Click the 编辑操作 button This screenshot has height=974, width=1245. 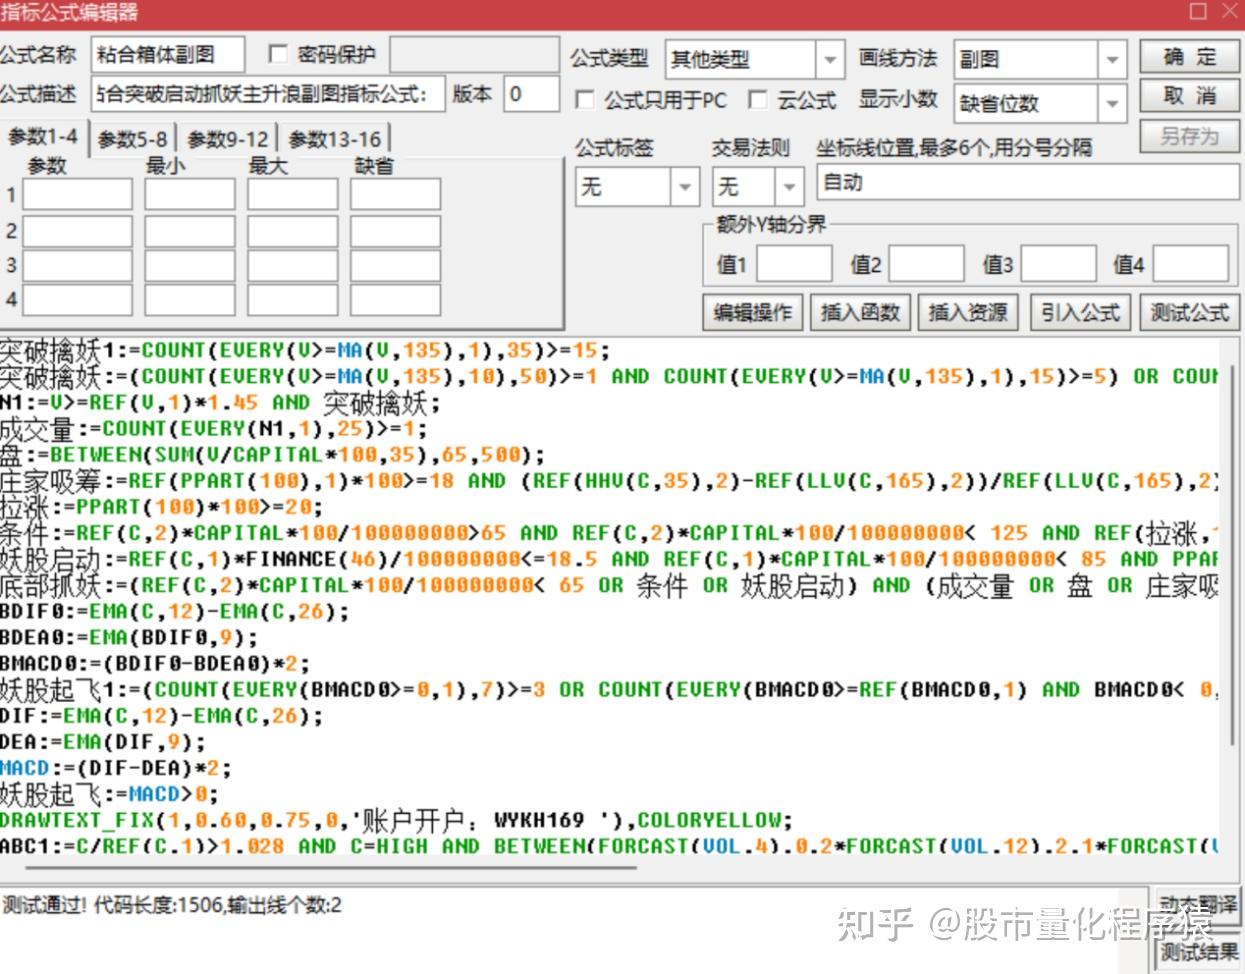point(752,313)
